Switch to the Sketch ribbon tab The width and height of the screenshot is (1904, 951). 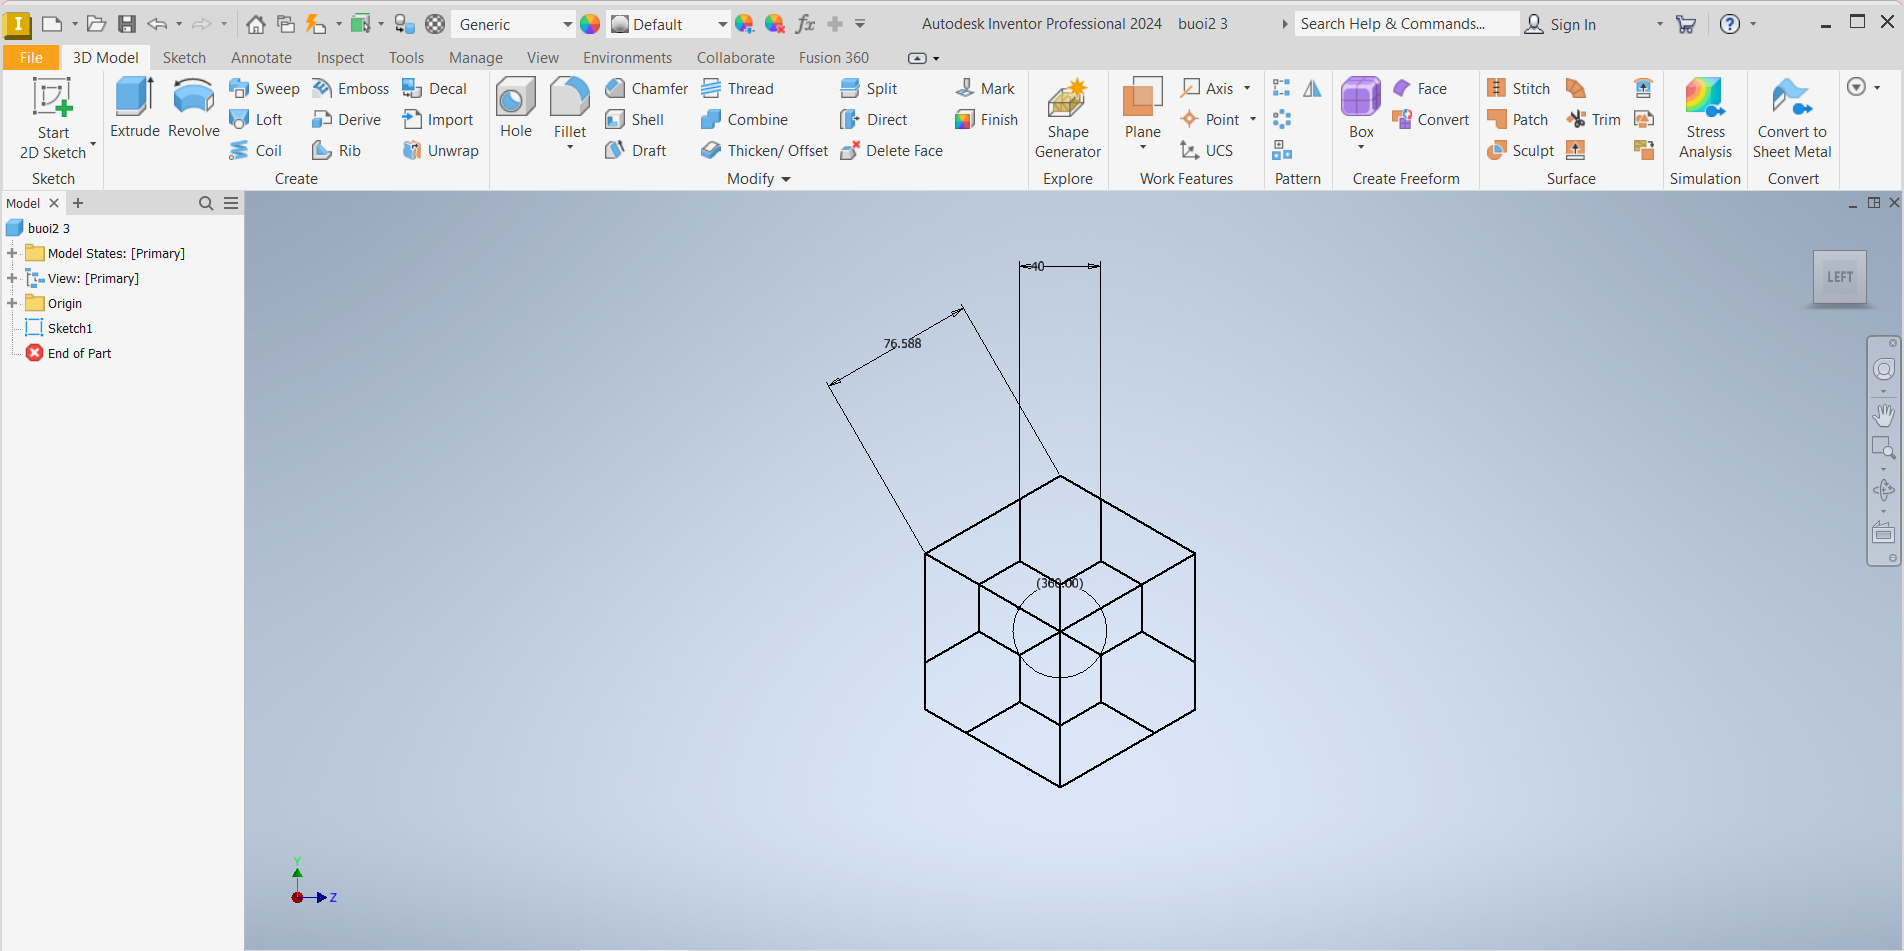click(x=184, y=58)
